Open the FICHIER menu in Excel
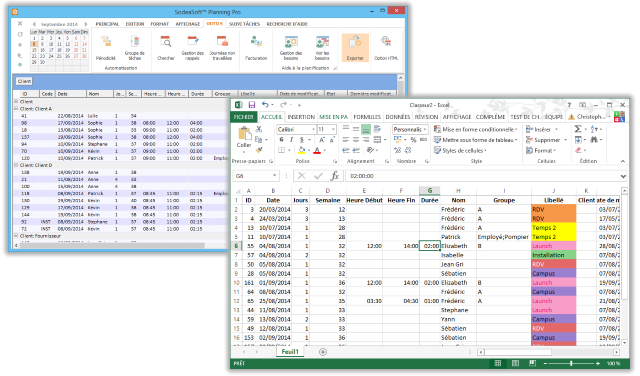The height and width of the screenshot is (376, 640). click(x=244, y=117)
